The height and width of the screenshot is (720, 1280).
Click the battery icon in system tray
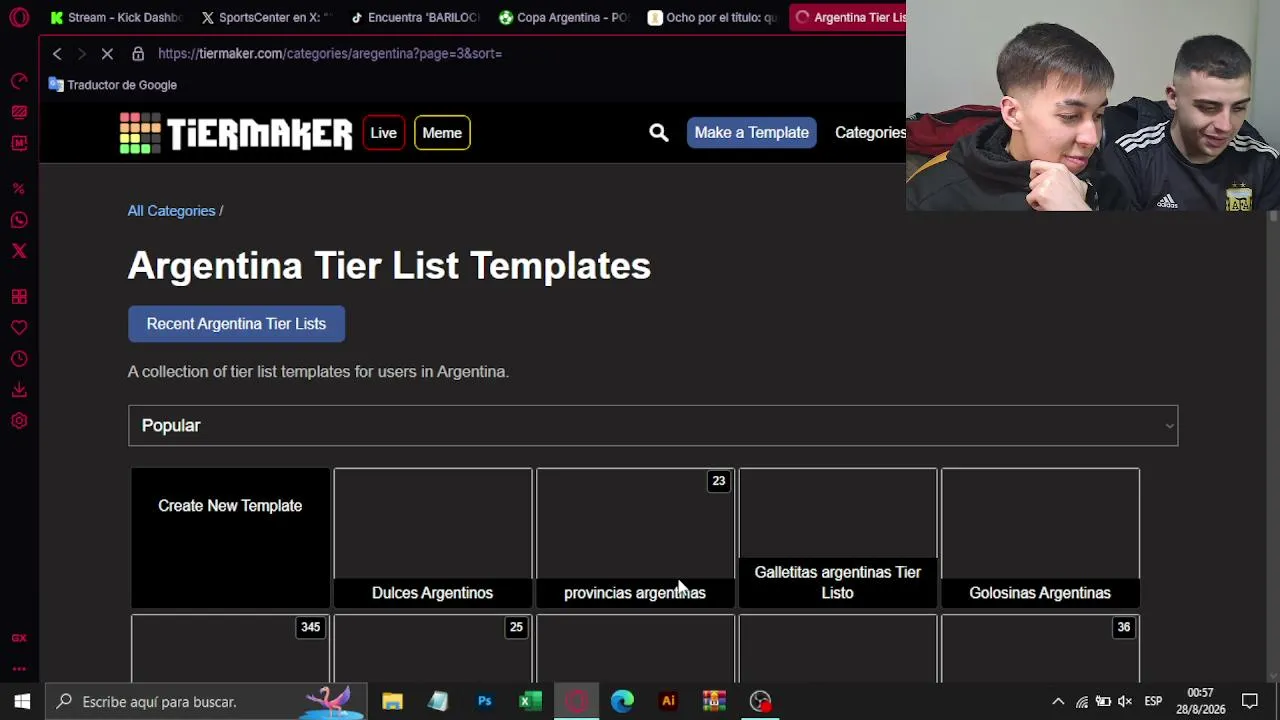pos(1103,701)
